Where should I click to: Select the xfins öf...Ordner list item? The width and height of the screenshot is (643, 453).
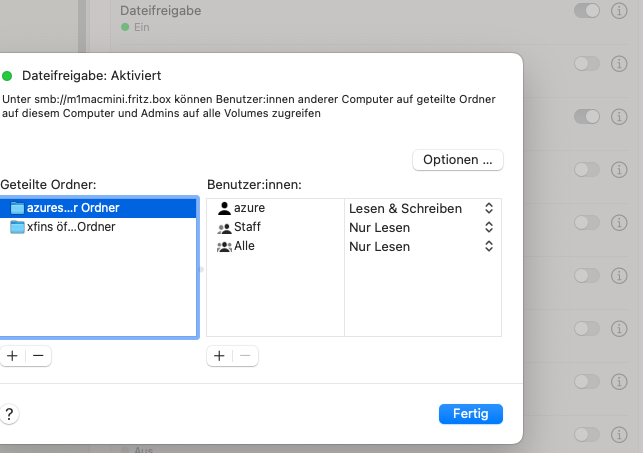coord(71,227)
